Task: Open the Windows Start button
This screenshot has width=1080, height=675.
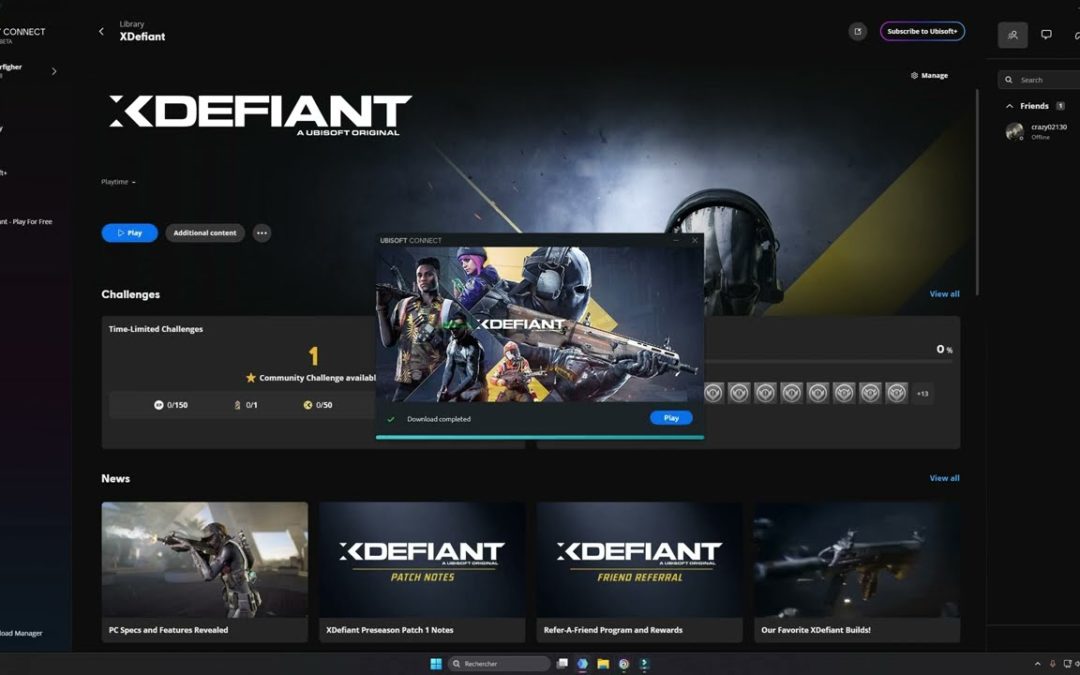Action: point(436,663)
